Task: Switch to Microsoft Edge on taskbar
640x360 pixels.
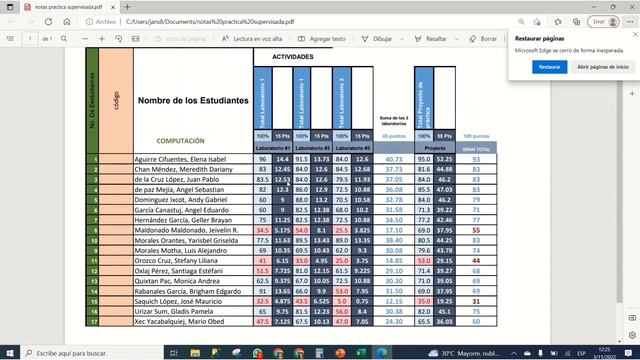Action: point(382,353)
